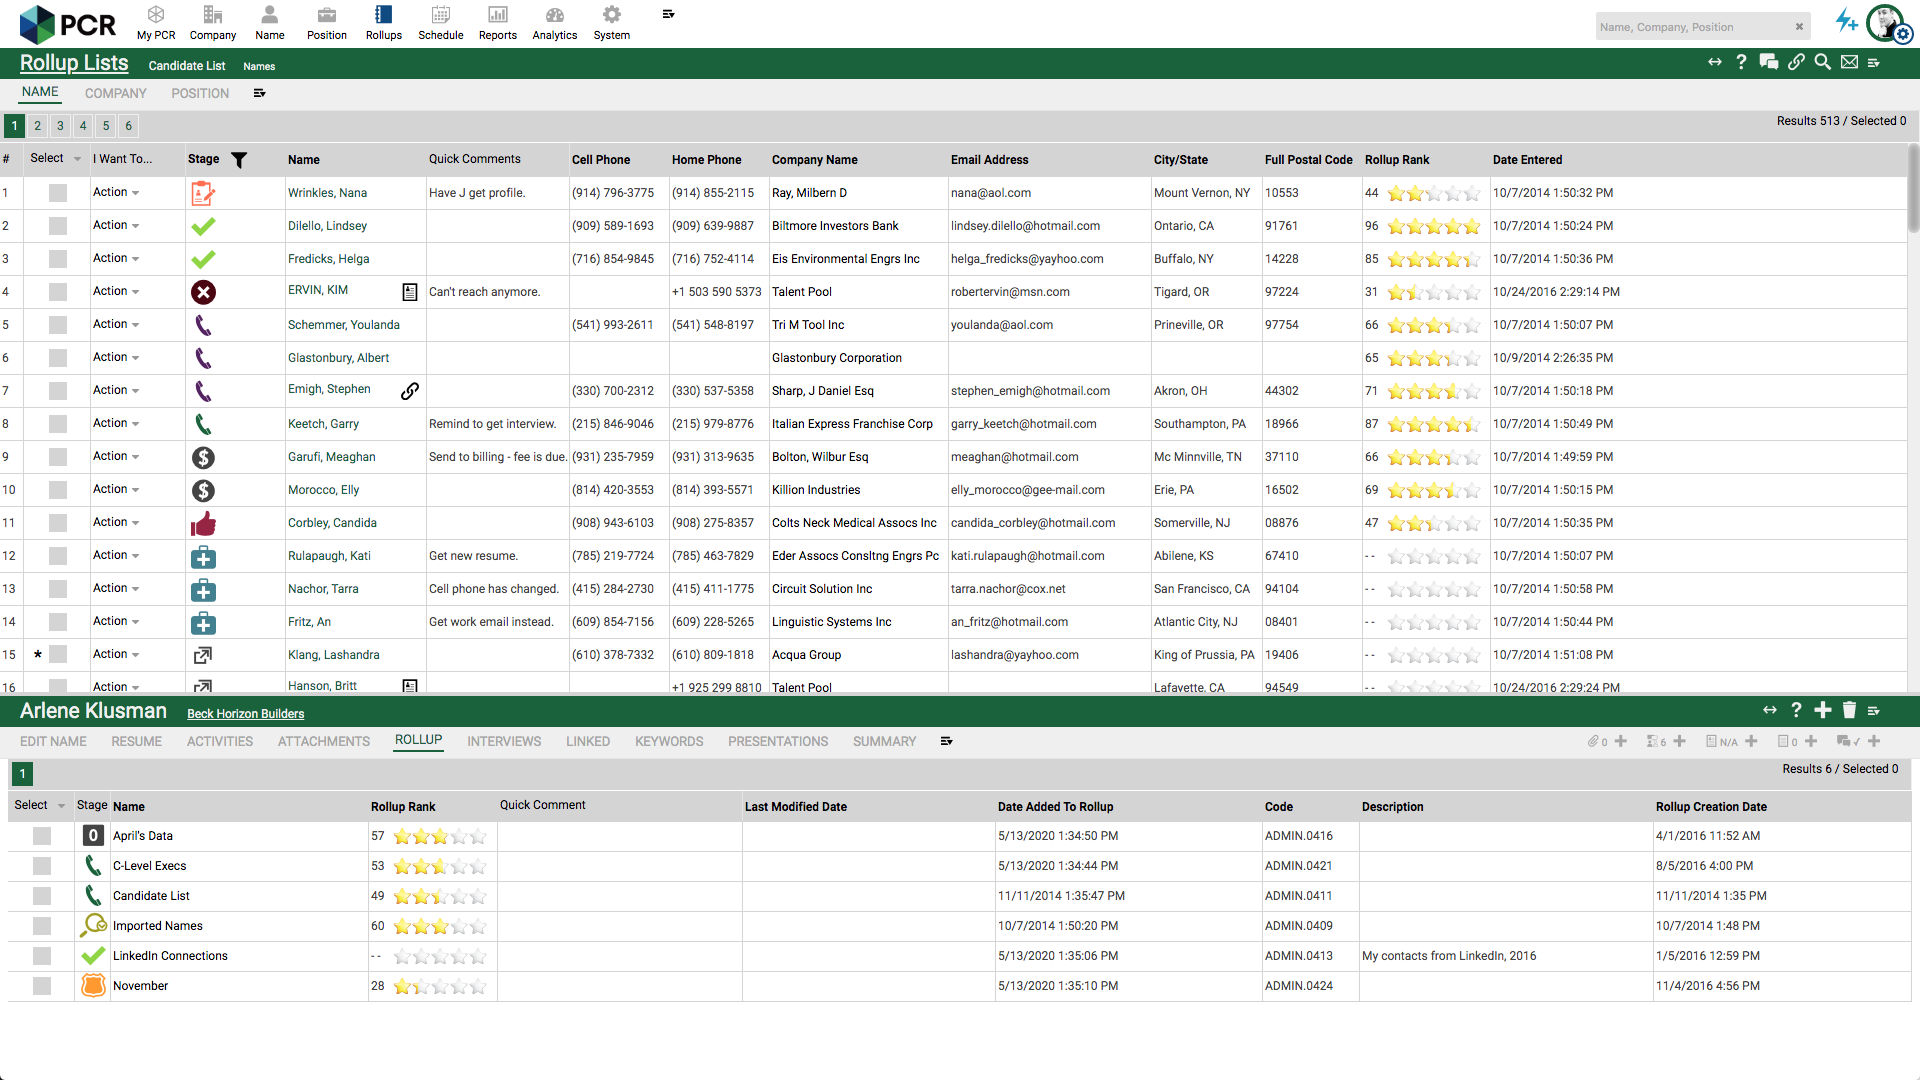1920x1080 pixels.
Task: Click the Stage column filter funnel icon
Action: point(239,160)
